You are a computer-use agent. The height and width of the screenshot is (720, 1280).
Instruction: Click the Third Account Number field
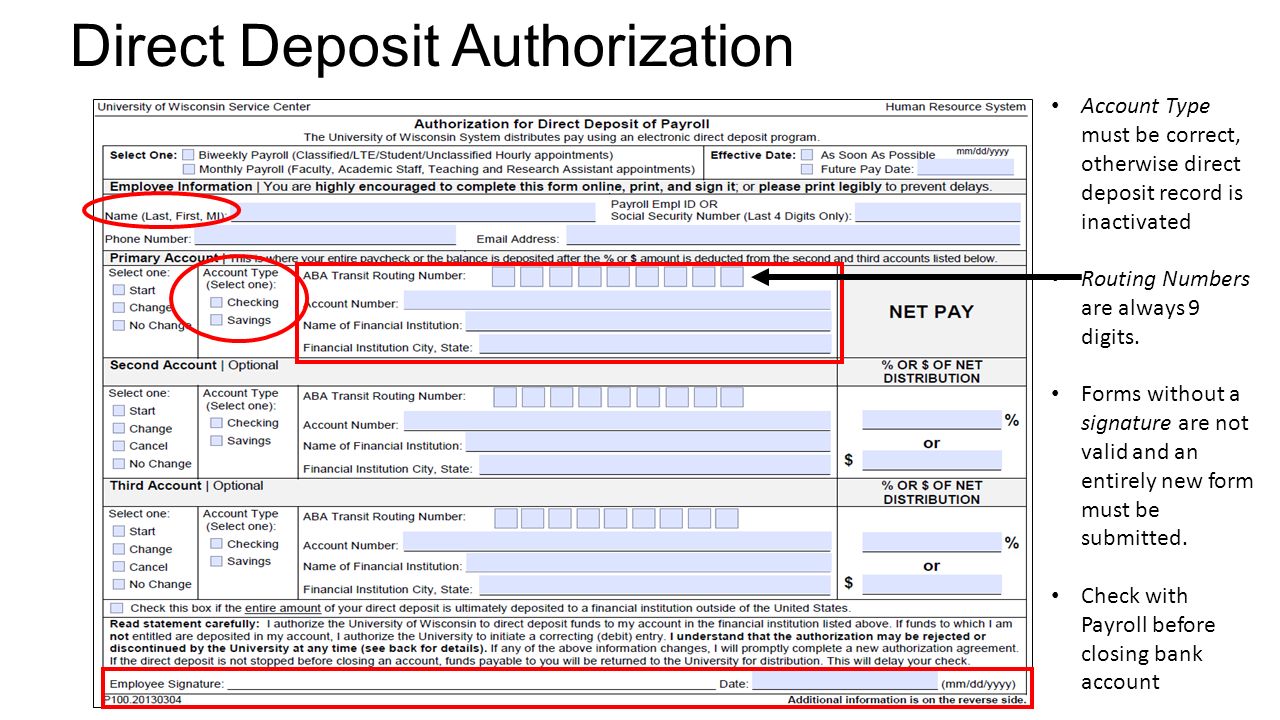pos(617,542)
